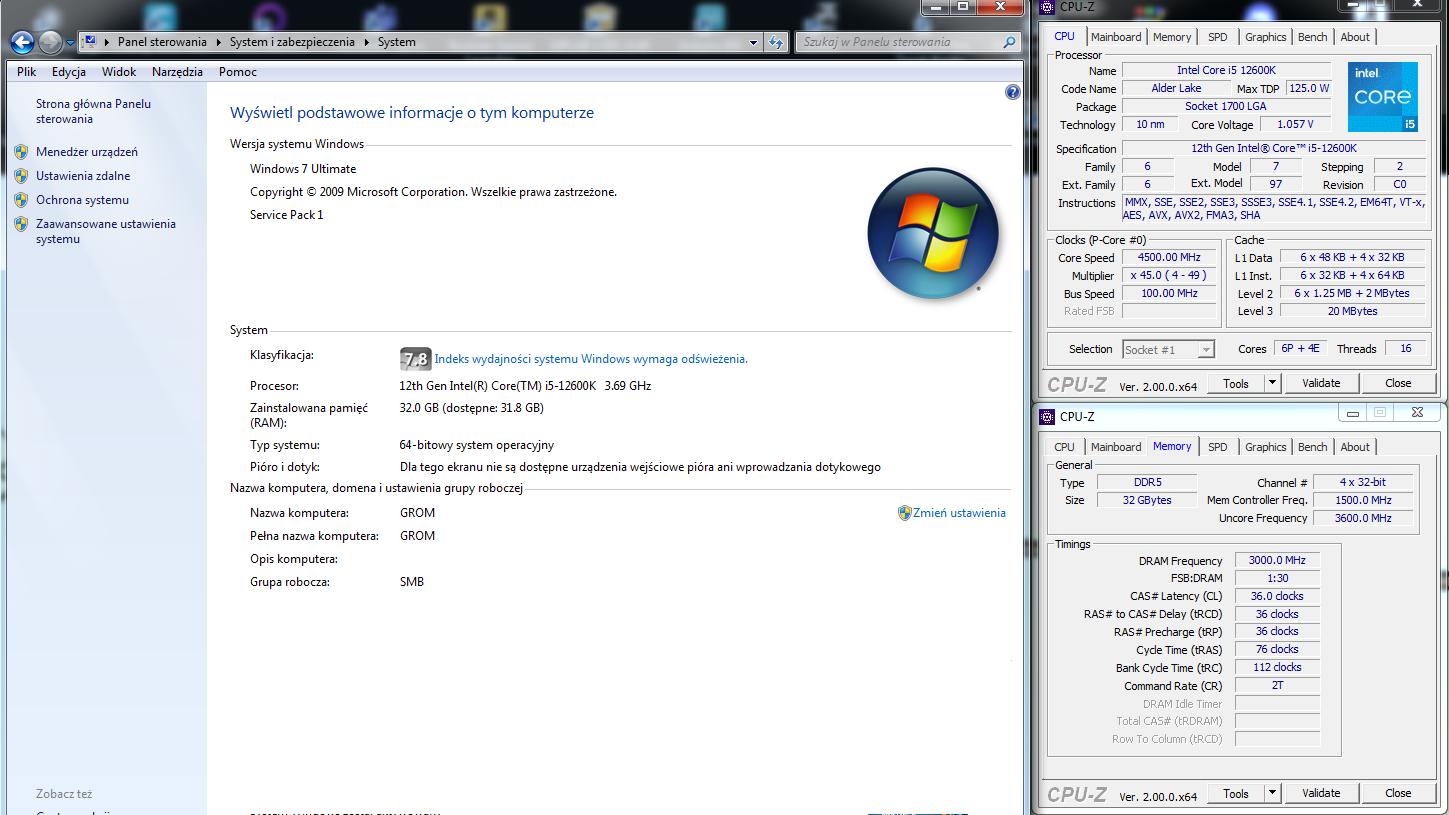Click the computer icon in address bar
Image resolution: width=1449 pixels, height=815 pixels.
tap(89, 42)
